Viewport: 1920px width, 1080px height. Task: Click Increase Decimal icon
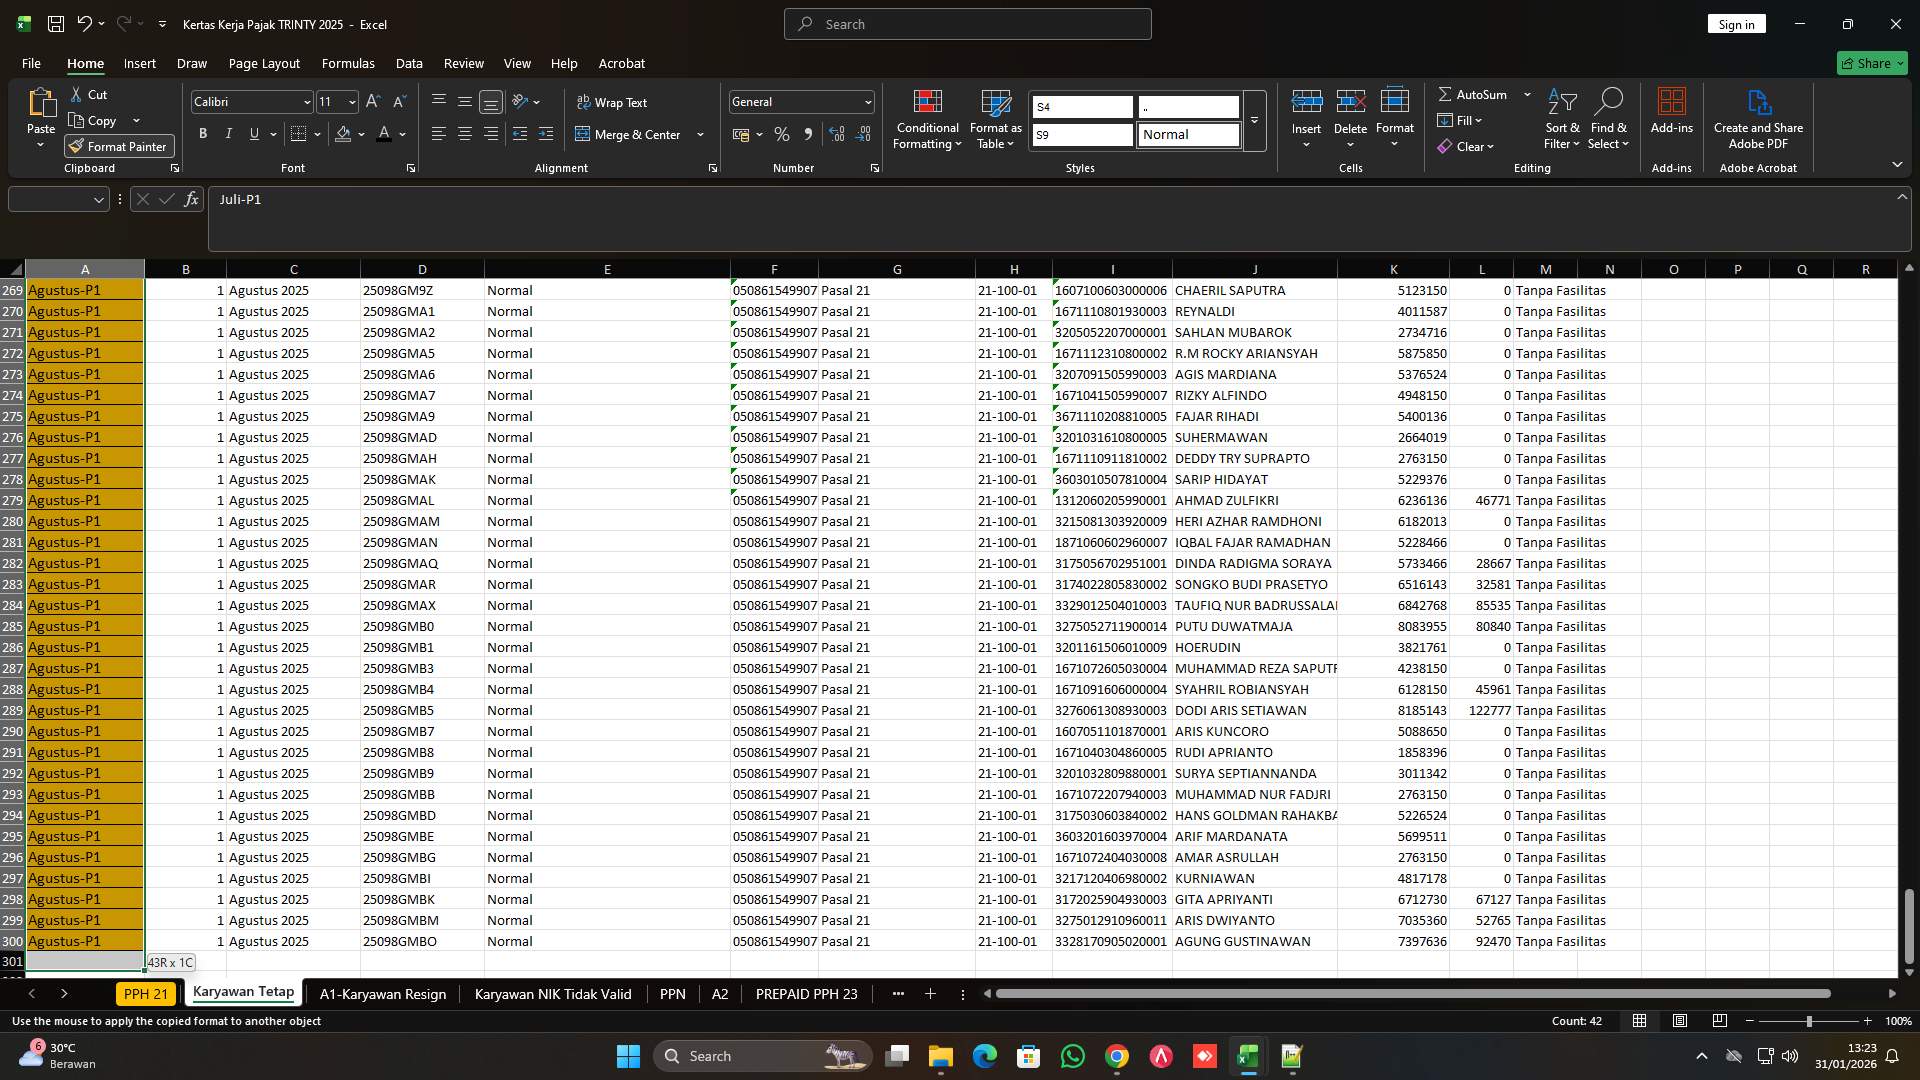tap(837, 134)
